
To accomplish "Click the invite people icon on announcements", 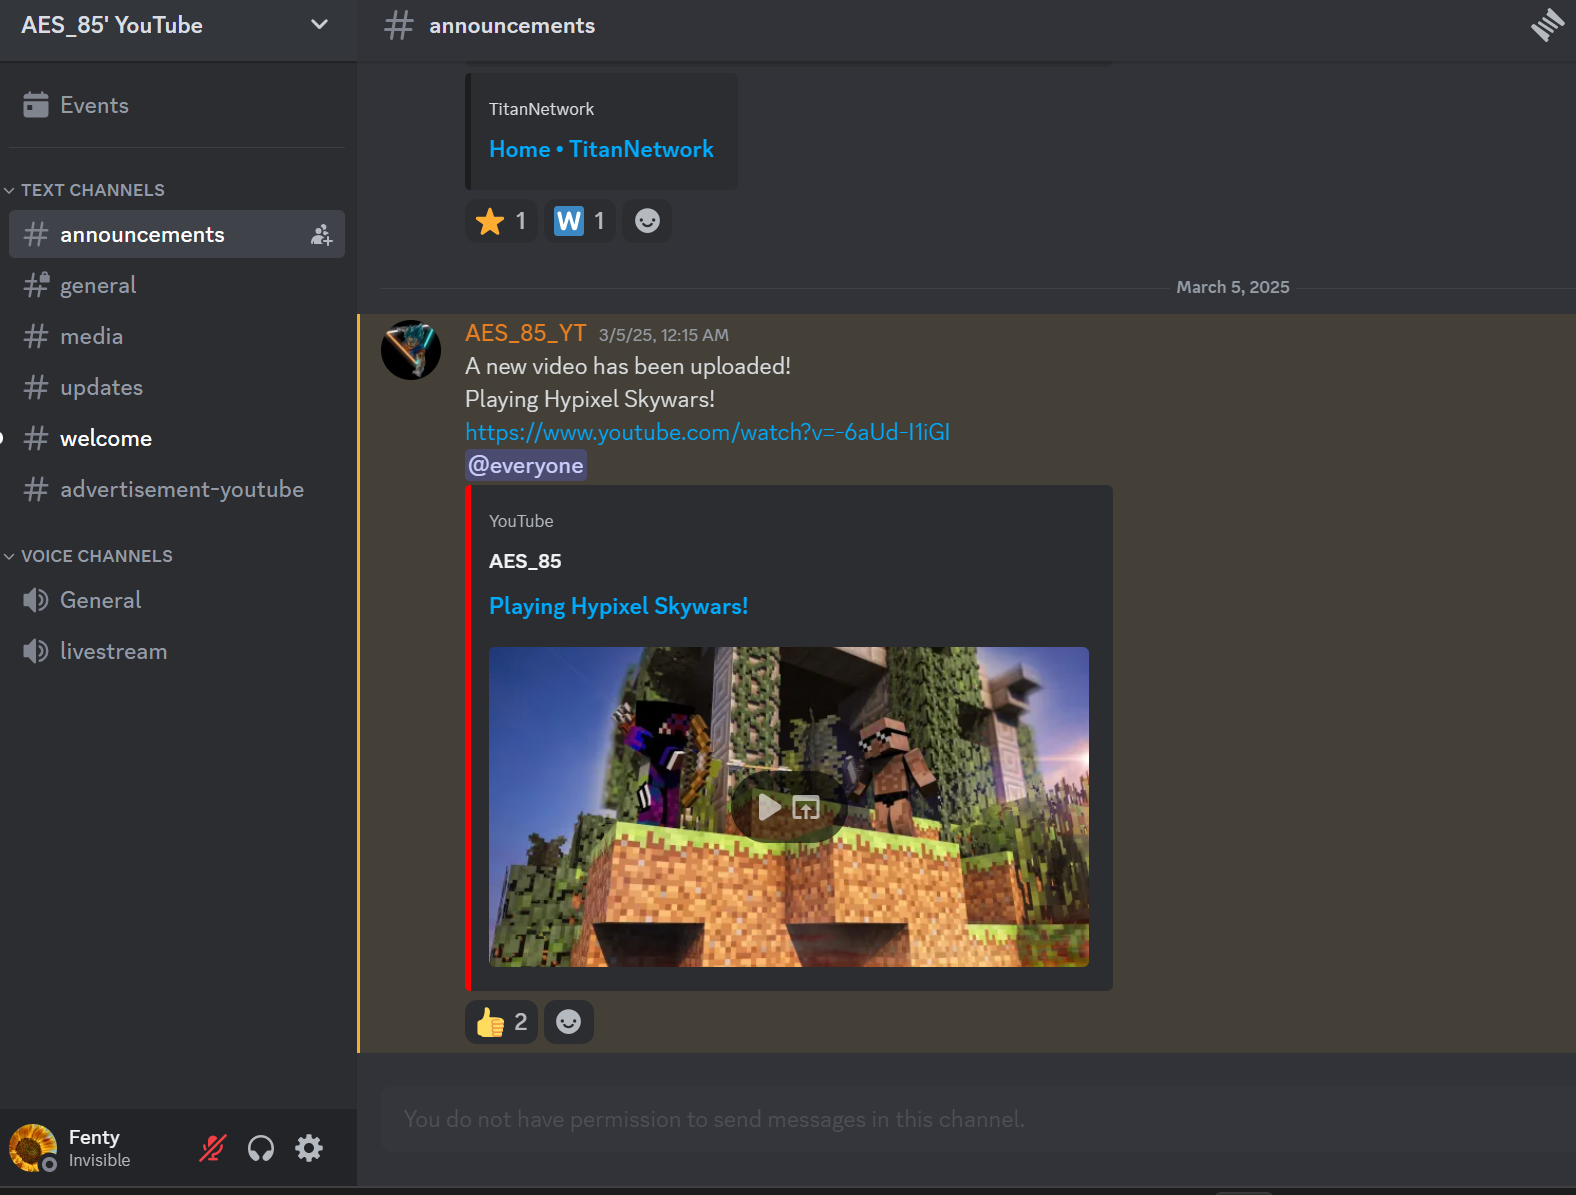I will tap(321, 235).
